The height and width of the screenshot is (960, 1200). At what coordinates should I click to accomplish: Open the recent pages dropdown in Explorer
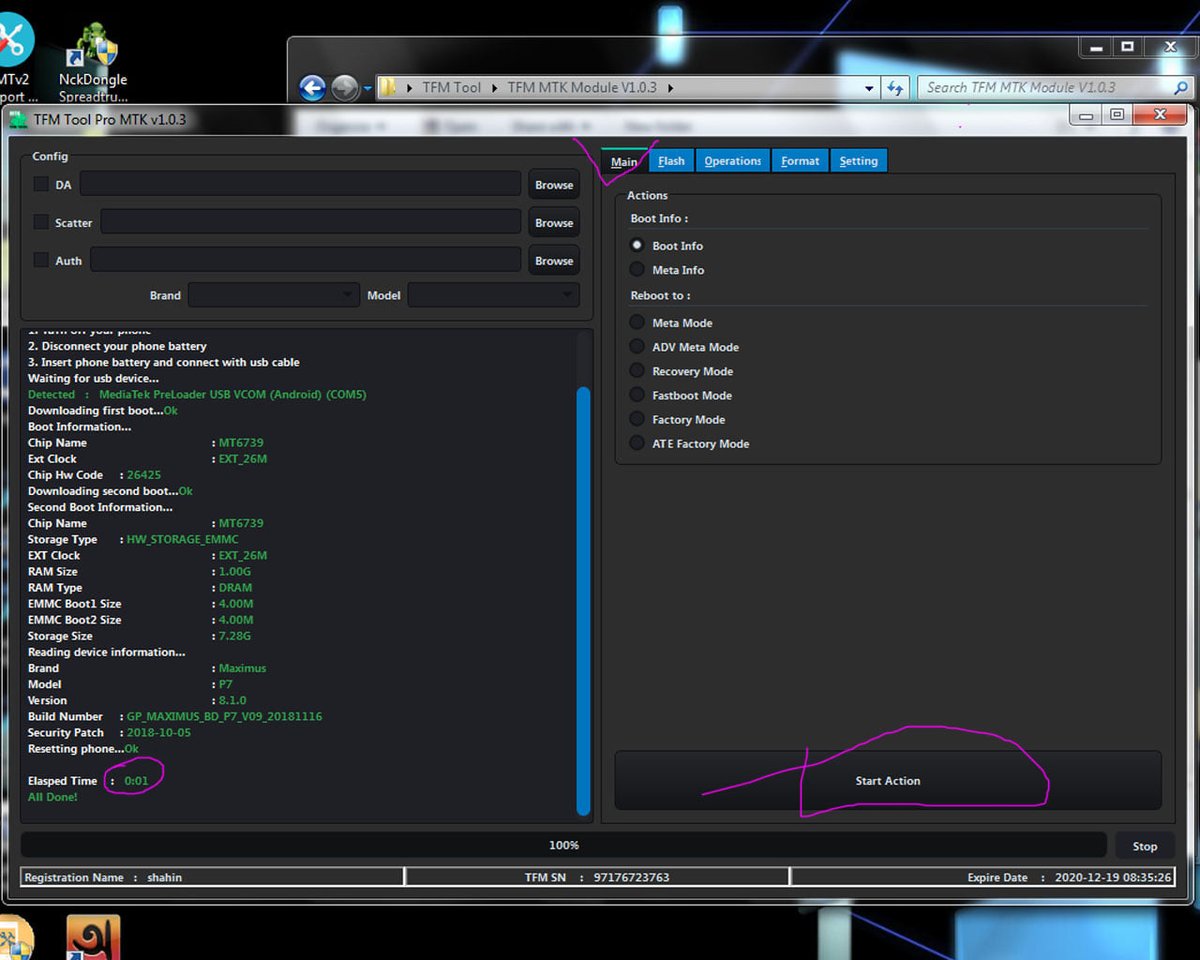367,88
